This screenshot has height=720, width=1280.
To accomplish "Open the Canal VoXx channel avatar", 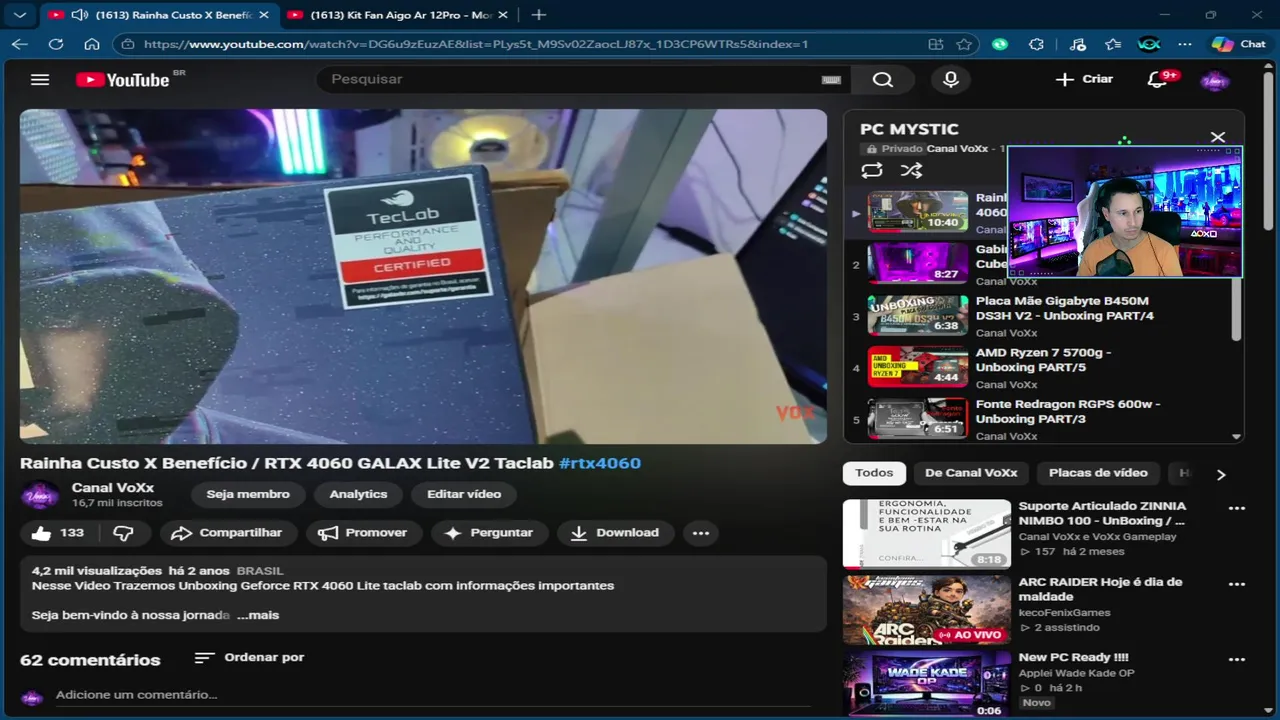I will [40, 495].
